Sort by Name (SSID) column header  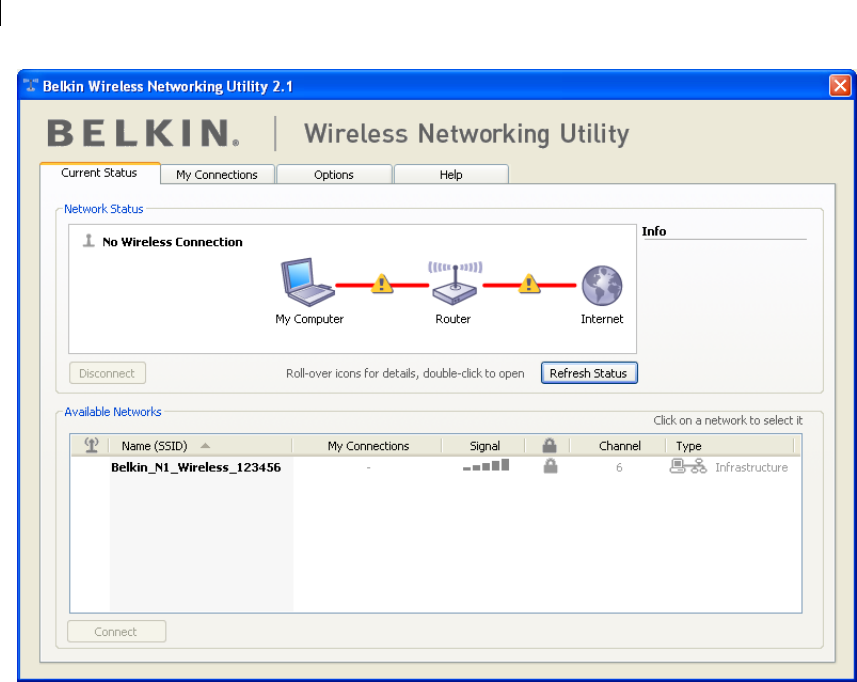pyautogui.click(x=199, y=446)
